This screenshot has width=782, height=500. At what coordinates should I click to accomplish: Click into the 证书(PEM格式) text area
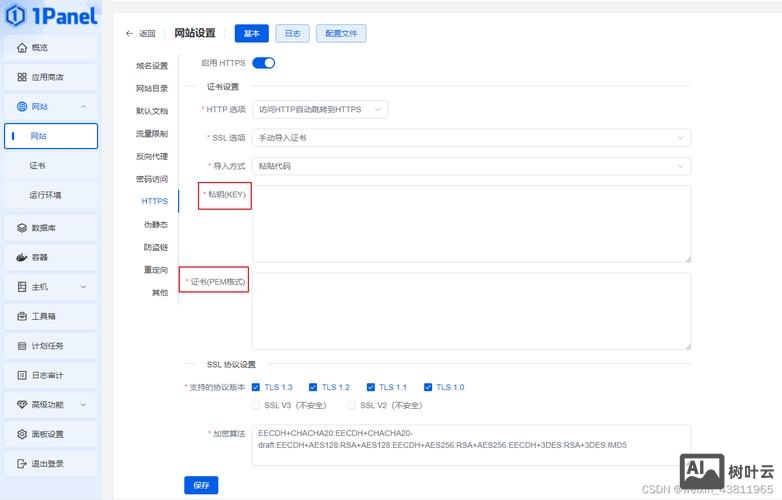click(471, 311)
